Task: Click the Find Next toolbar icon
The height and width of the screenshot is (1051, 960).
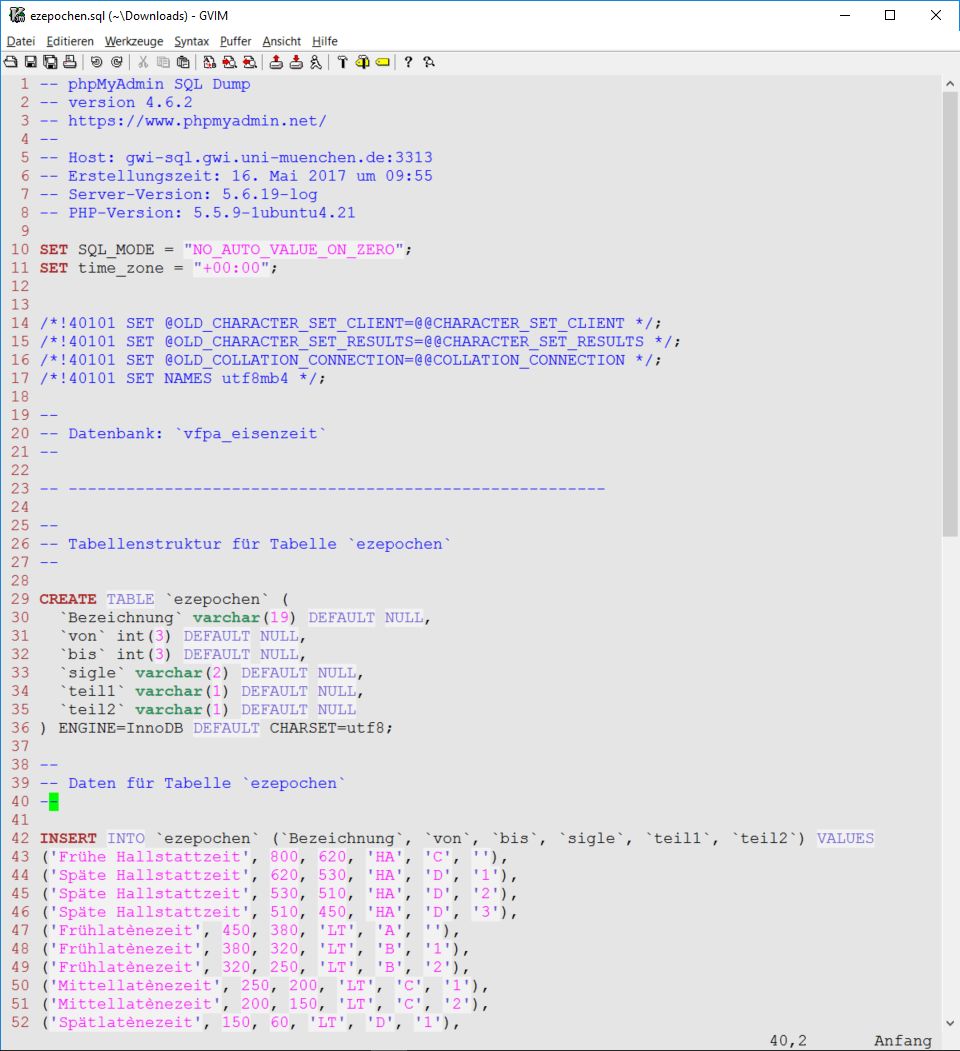Action: 229,62
